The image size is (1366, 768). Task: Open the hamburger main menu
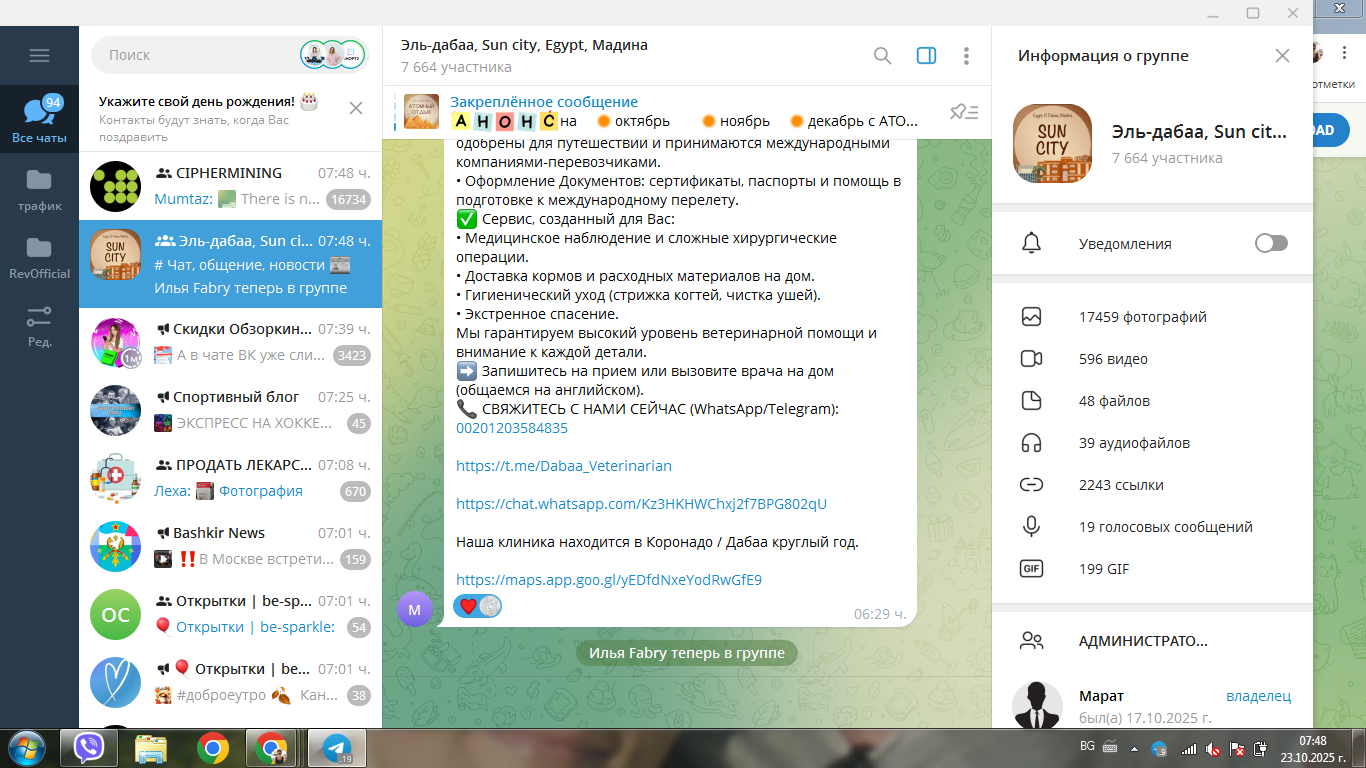click(39, 56)
